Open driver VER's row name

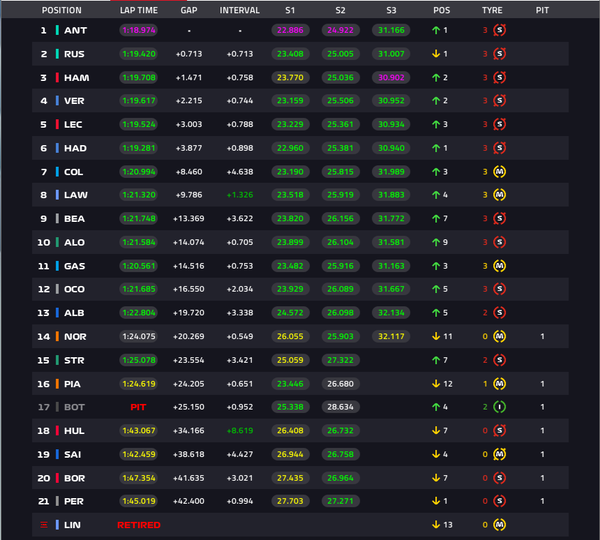(74, 101)
